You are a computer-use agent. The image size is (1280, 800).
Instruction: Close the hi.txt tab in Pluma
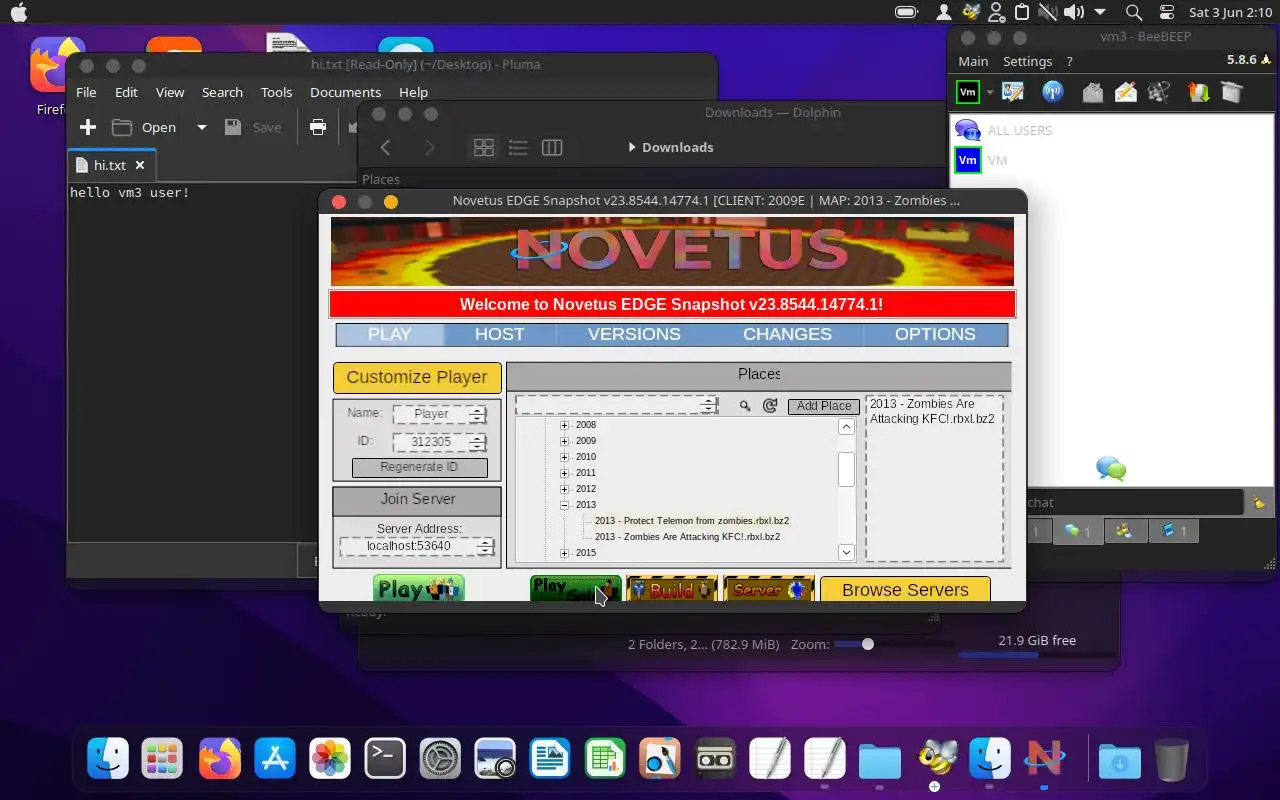(x=140, y=165)
